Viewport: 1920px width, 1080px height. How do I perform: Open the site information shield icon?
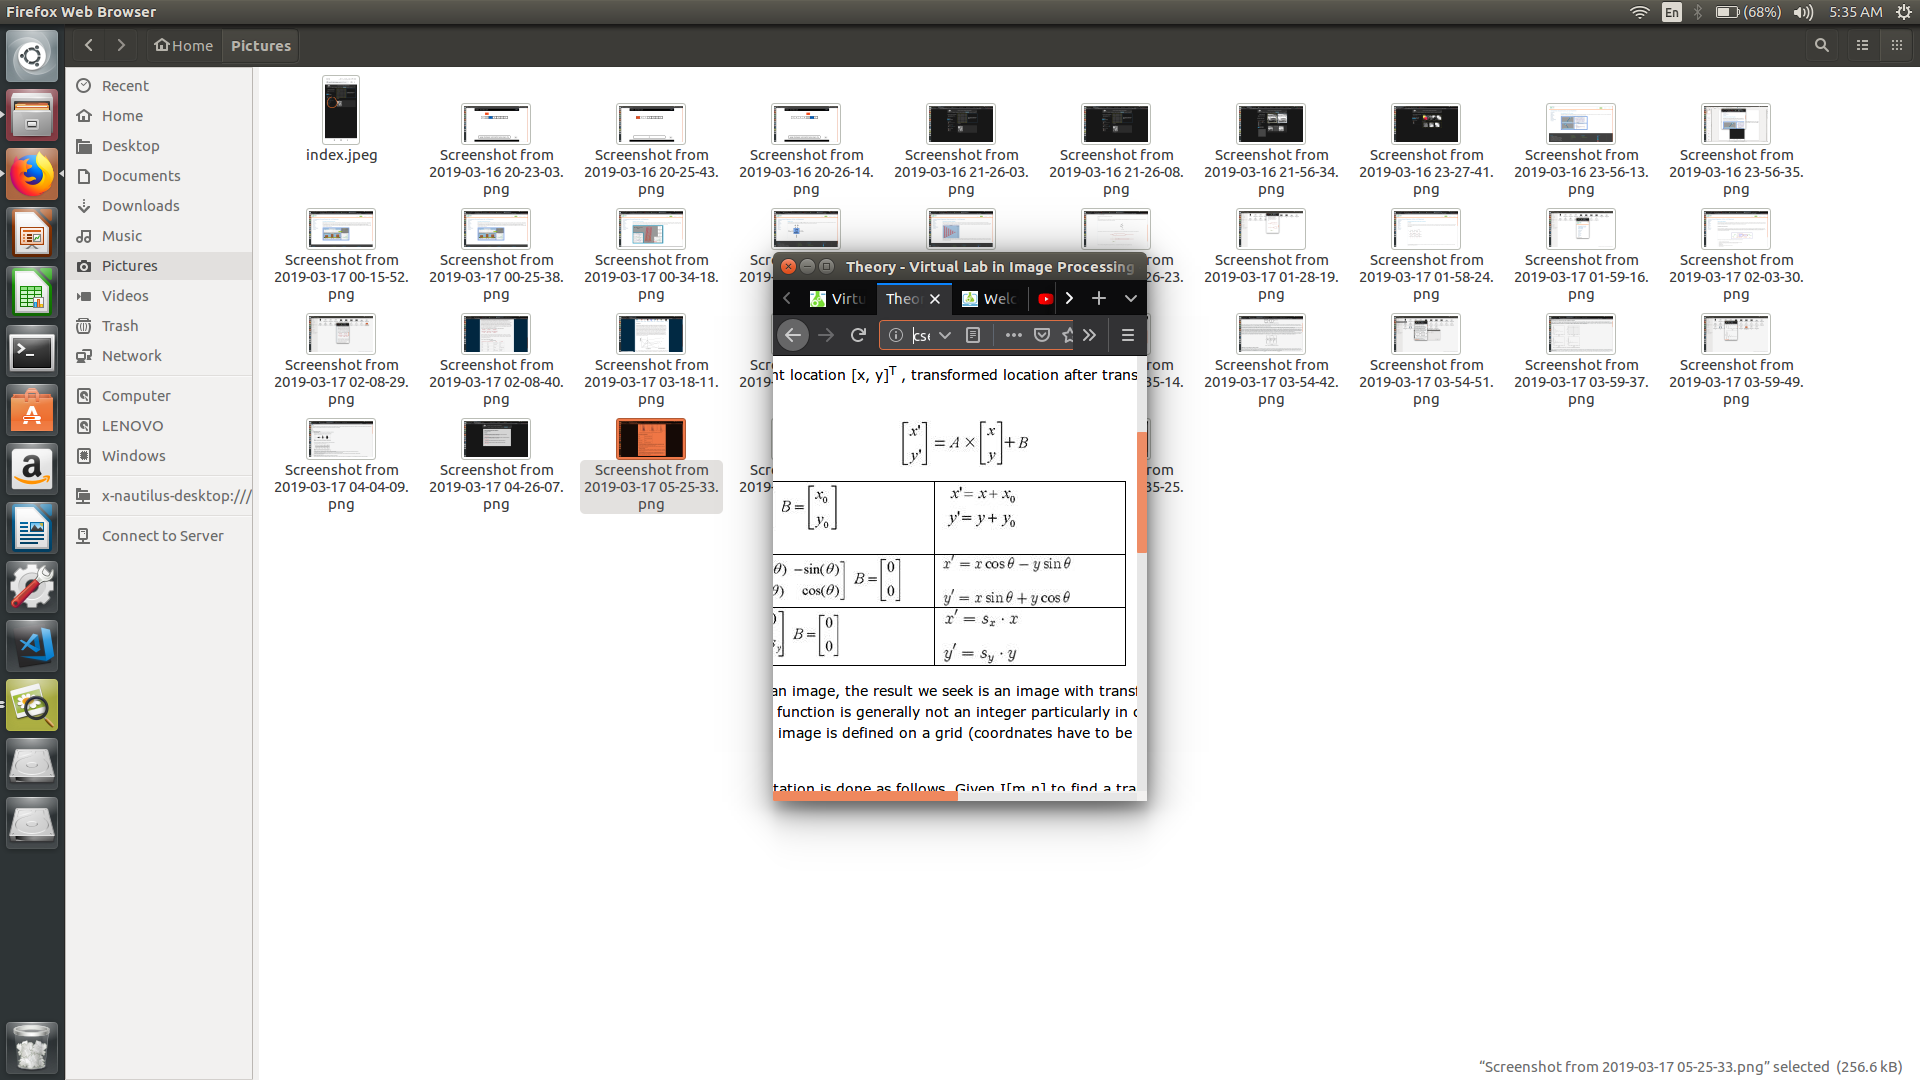[x=895, y=335]
